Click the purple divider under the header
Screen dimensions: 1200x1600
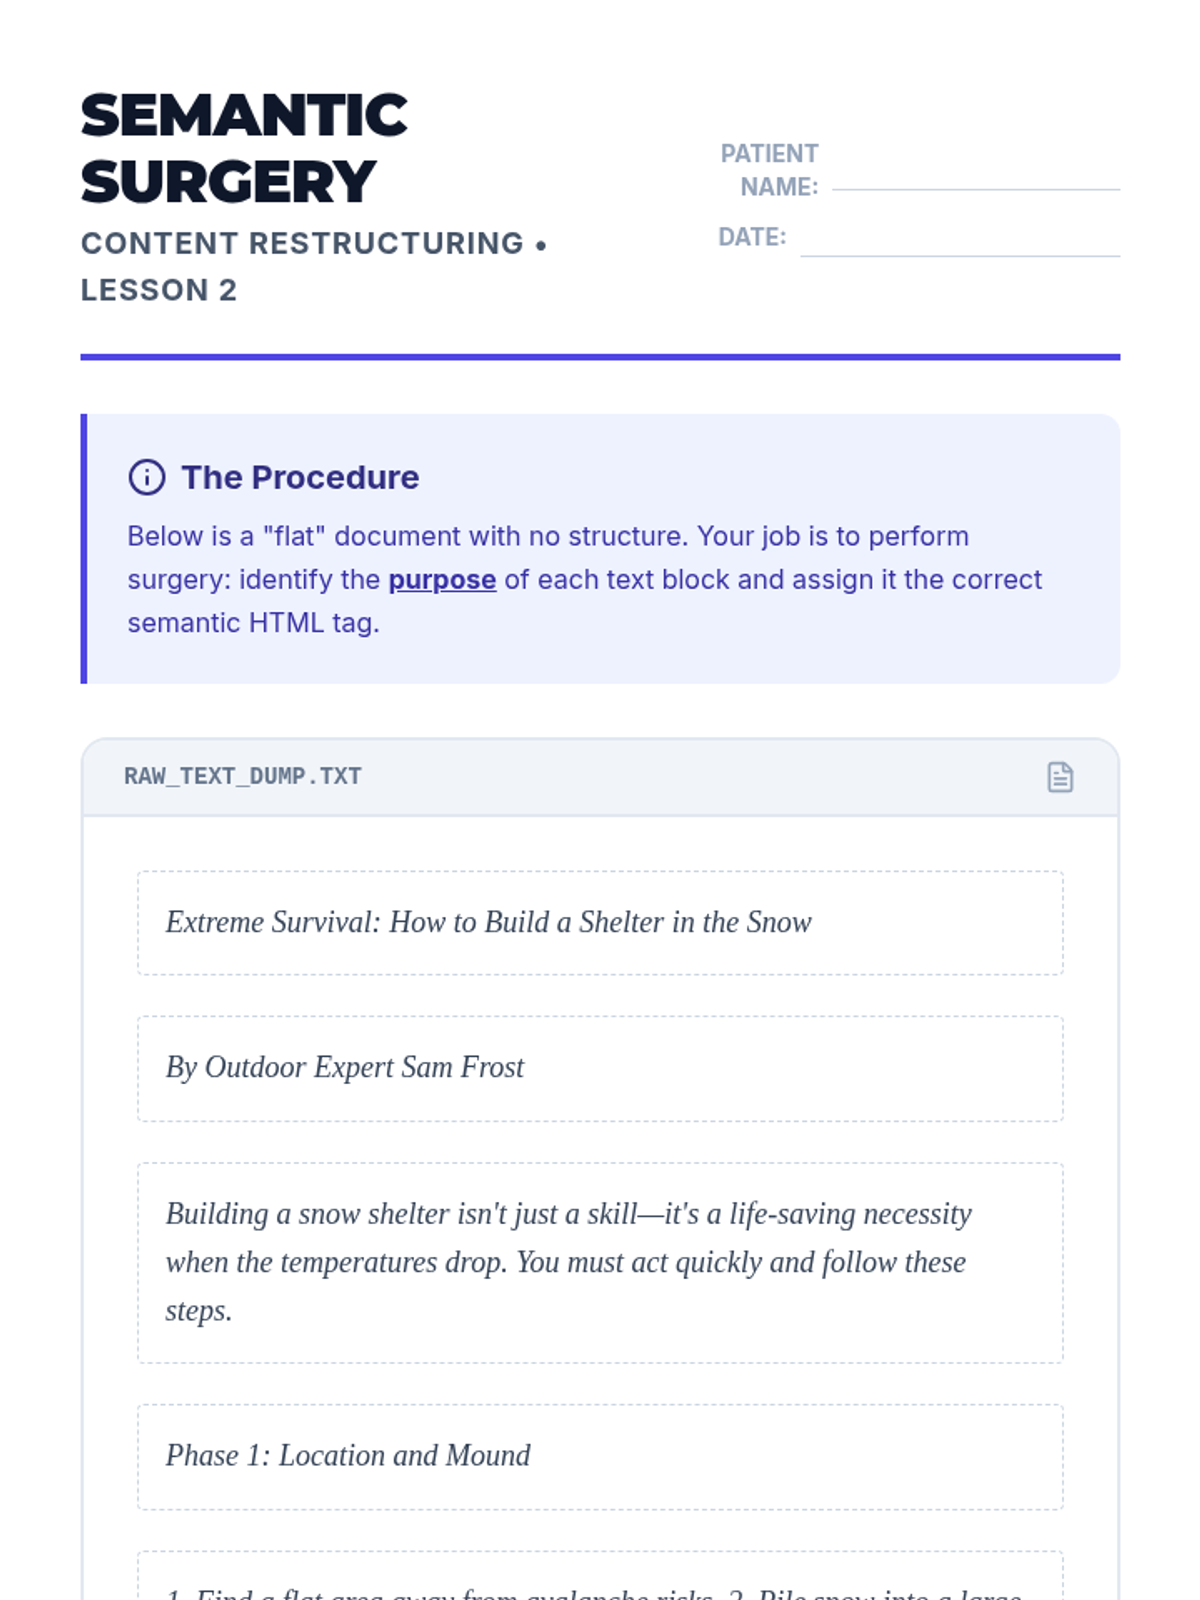pyautogui.click(x=600, y=357)
